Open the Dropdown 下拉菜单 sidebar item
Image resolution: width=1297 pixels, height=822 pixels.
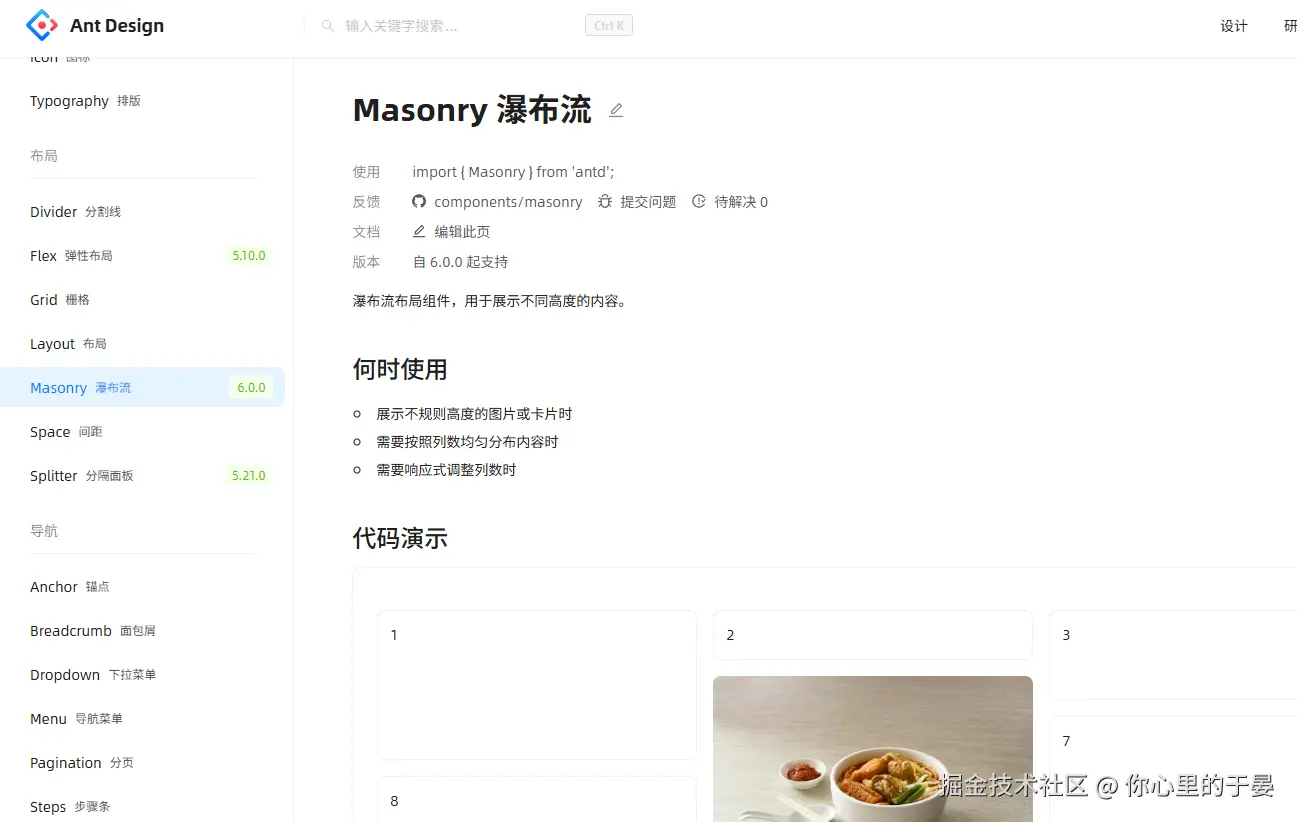(142, 675)
